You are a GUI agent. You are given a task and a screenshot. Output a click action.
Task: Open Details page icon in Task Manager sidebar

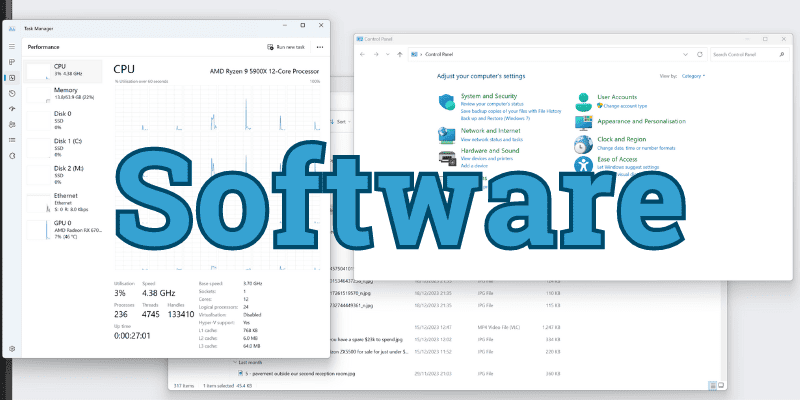[x=12, y=140]
